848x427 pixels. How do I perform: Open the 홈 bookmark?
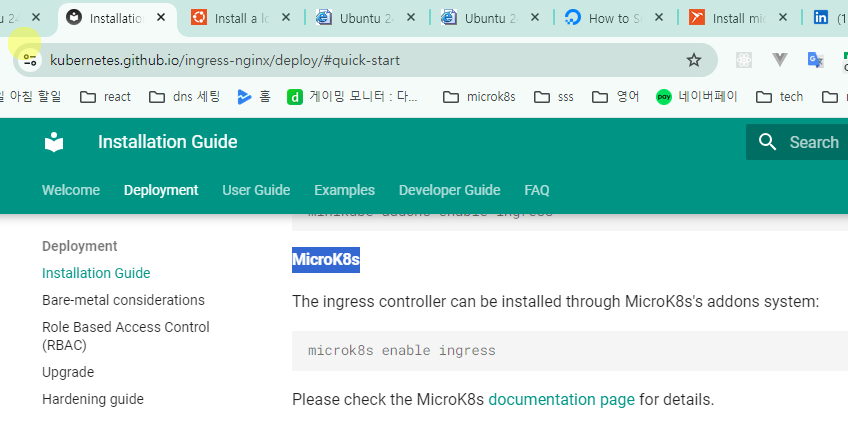[x=254, y=97]
